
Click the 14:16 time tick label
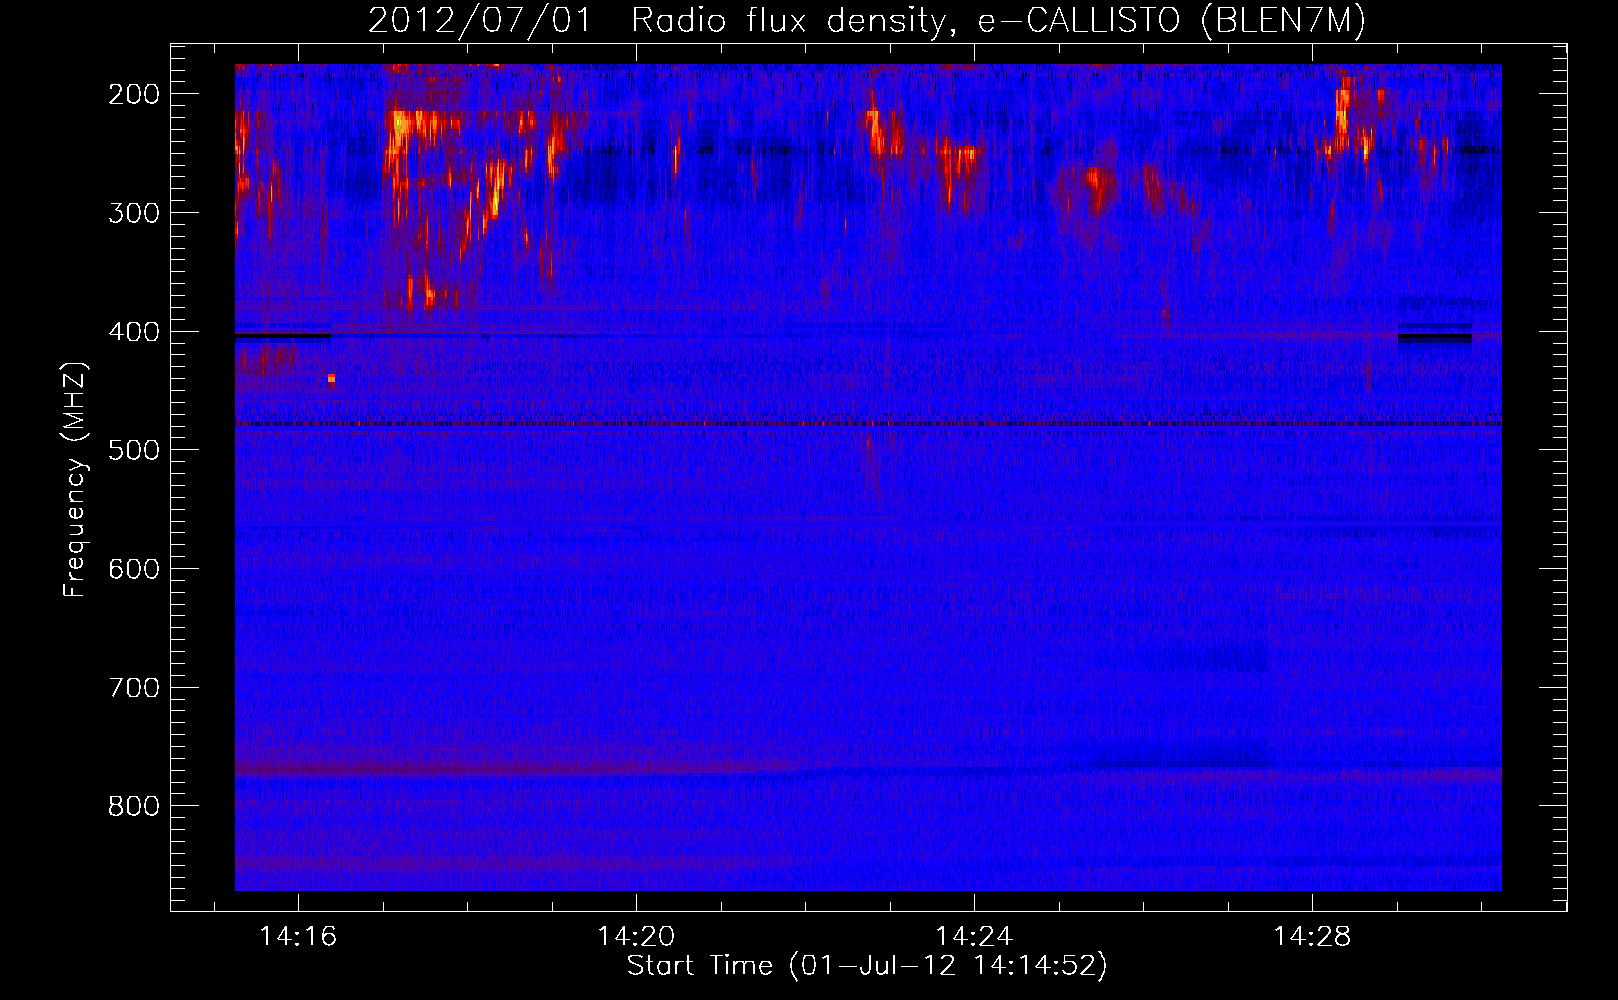click(298, 936)
